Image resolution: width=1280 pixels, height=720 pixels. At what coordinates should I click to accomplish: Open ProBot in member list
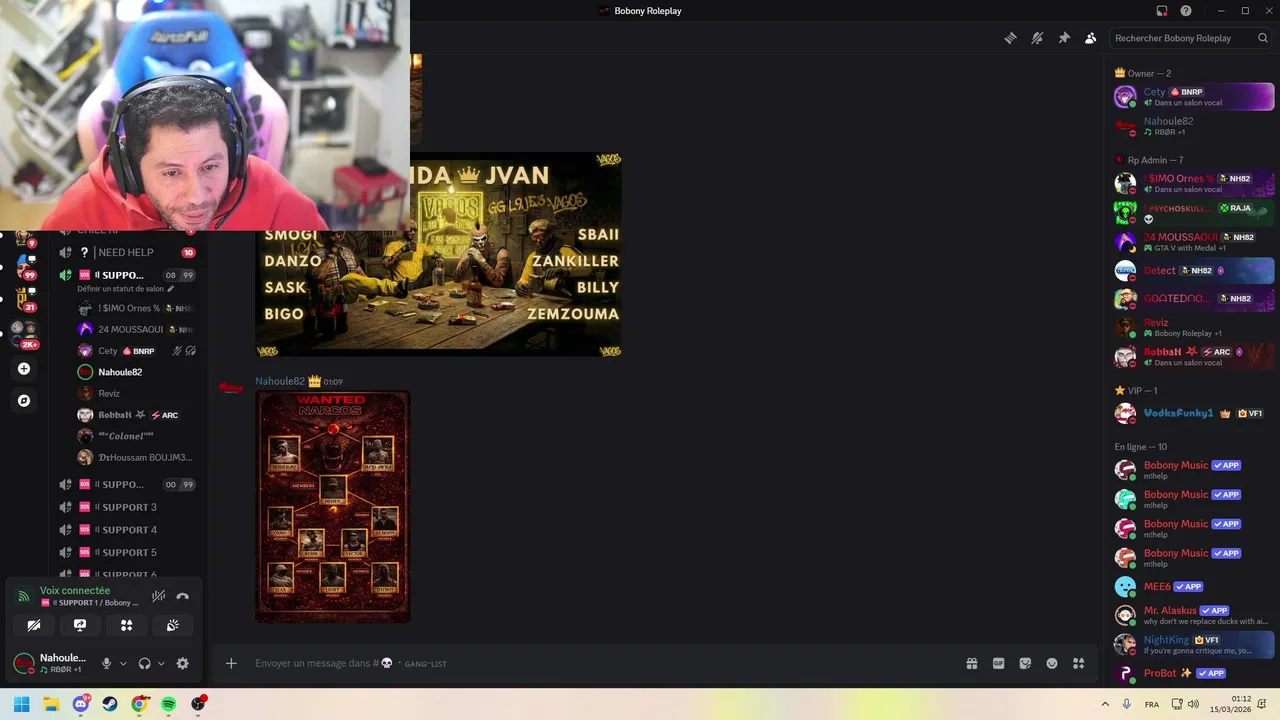1194,673
